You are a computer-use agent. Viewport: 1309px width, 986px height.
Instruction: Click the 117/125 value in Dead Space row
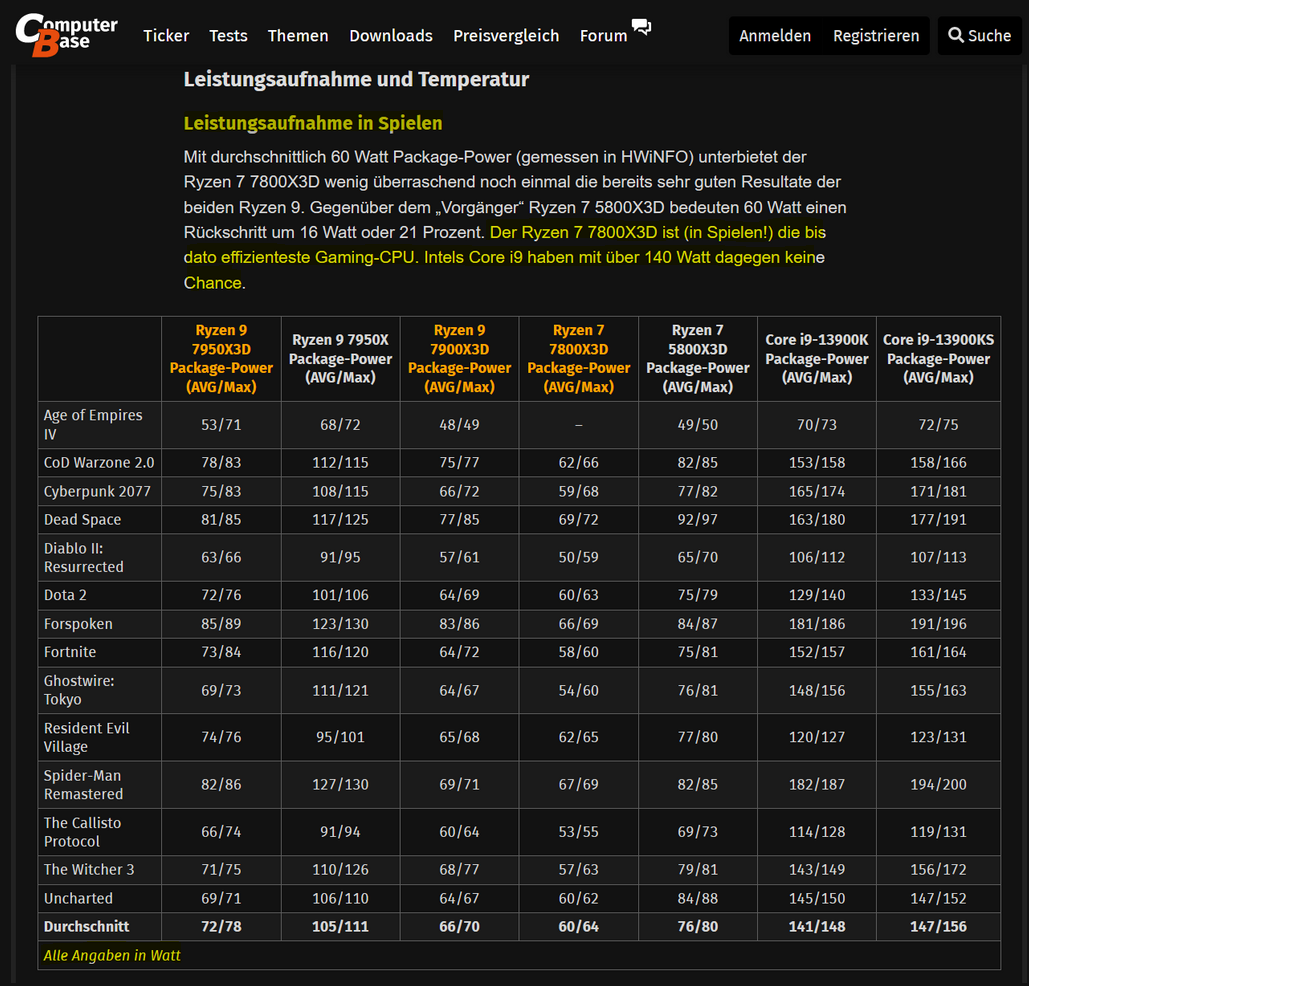340,520
